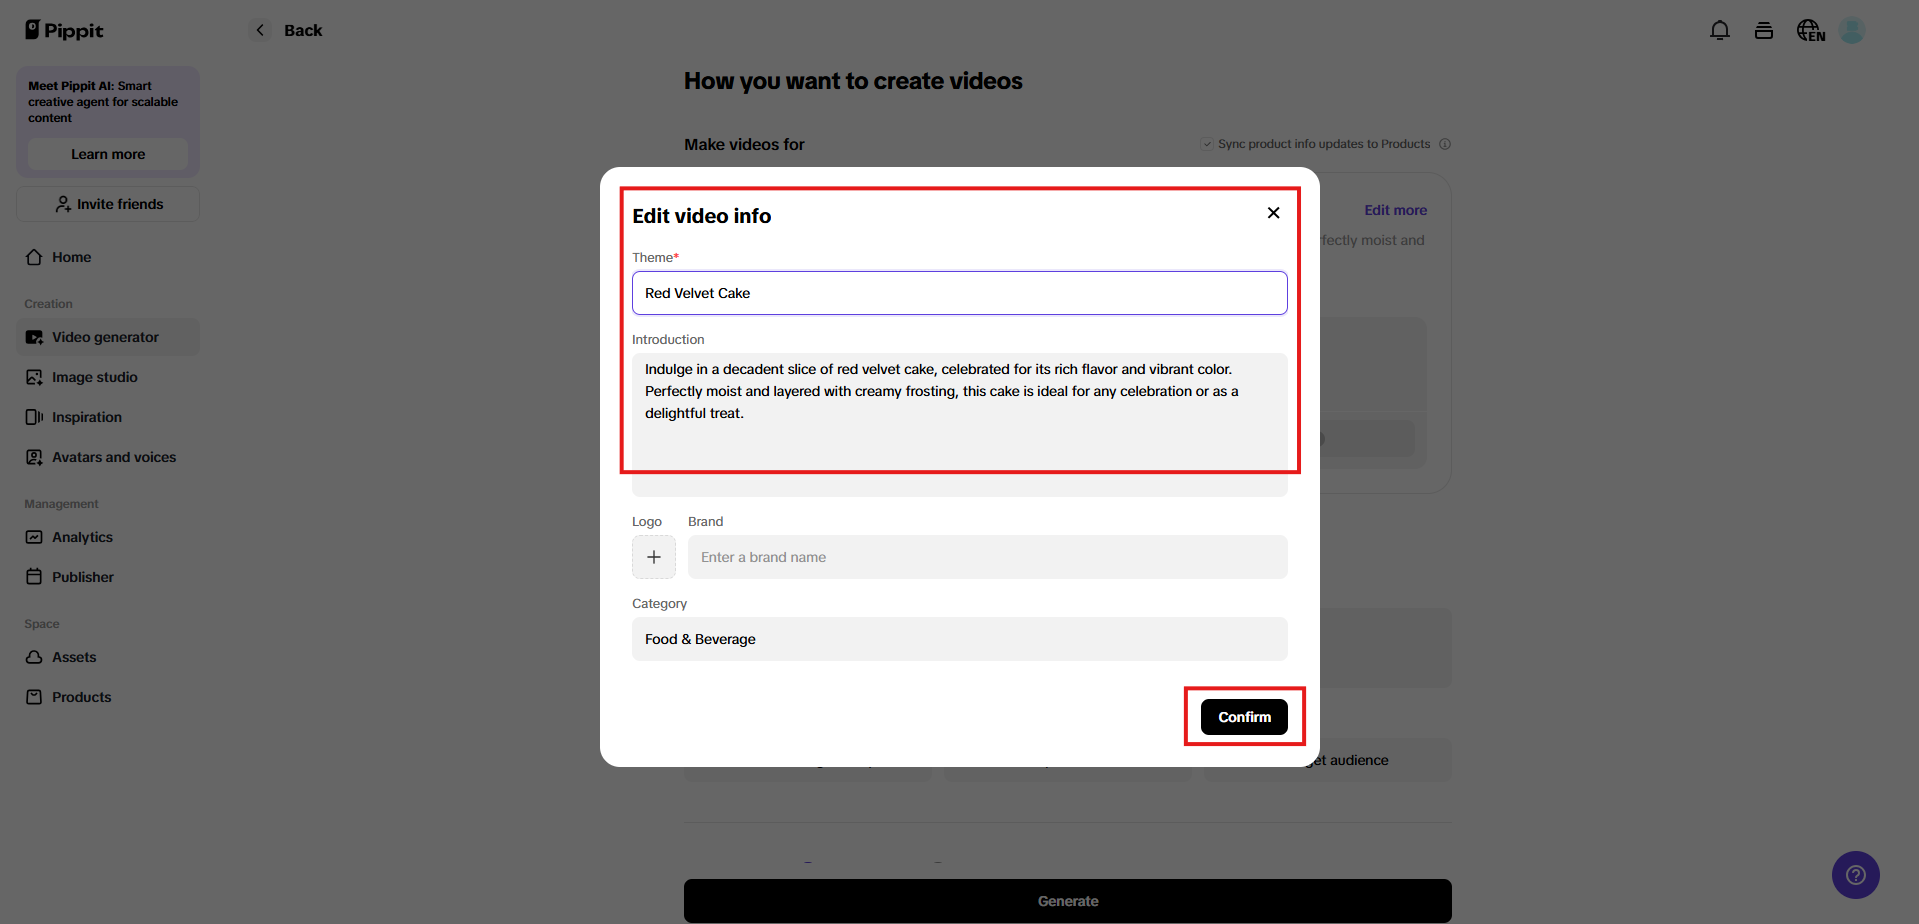Open the Assets space
Viewport: 1919px width, 924px height.
pos(74,657)
